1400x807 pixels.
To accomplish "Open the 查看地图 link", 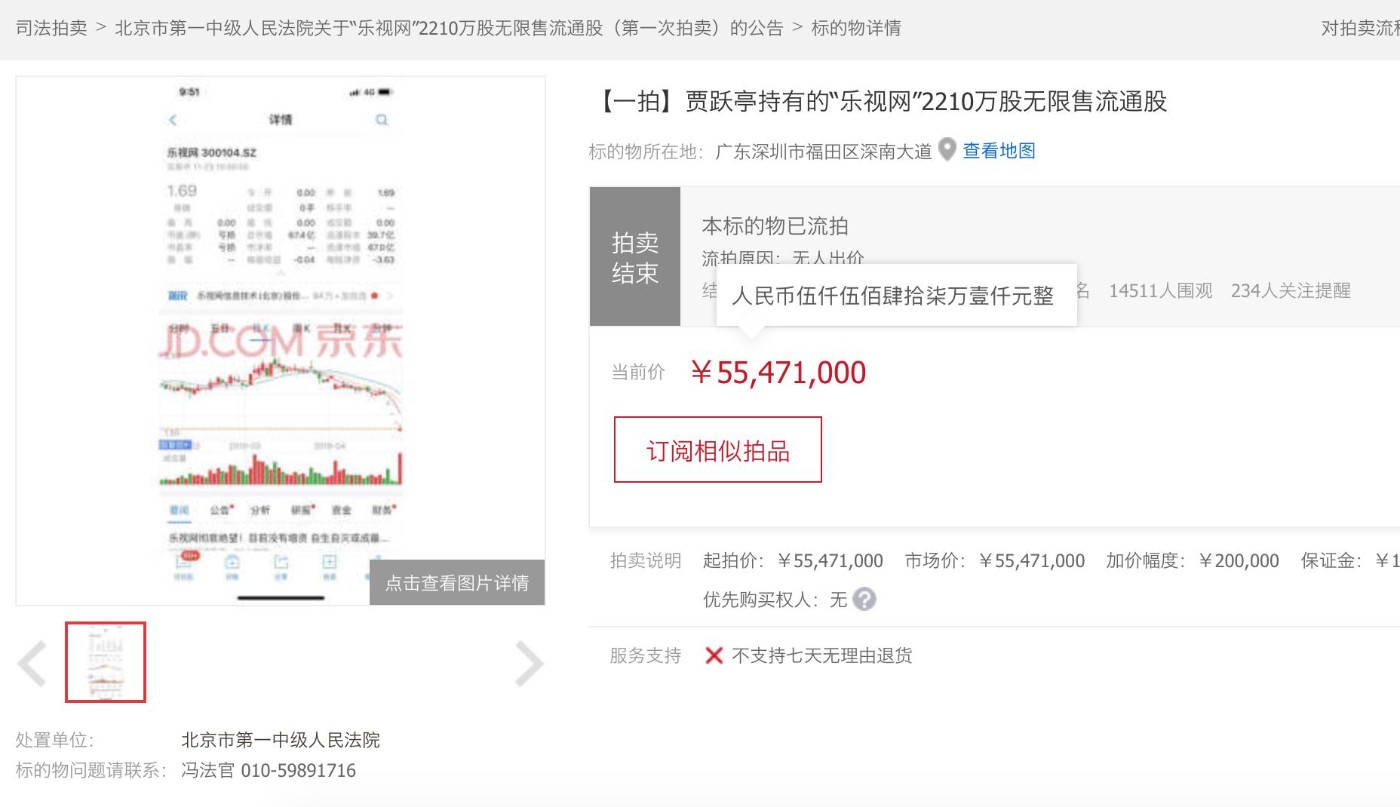I will pyautogui.click(x=999, y=151).
